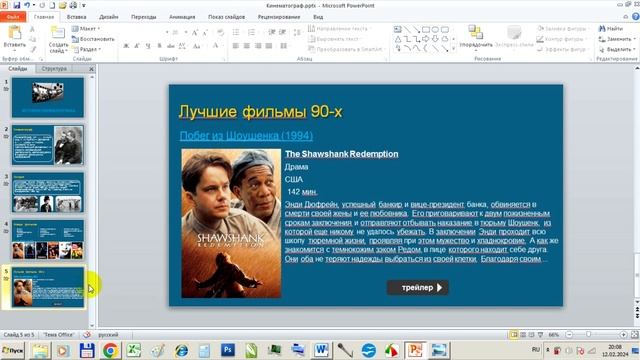Open the Replace (Заменить) dropdown

click(617, 39)
